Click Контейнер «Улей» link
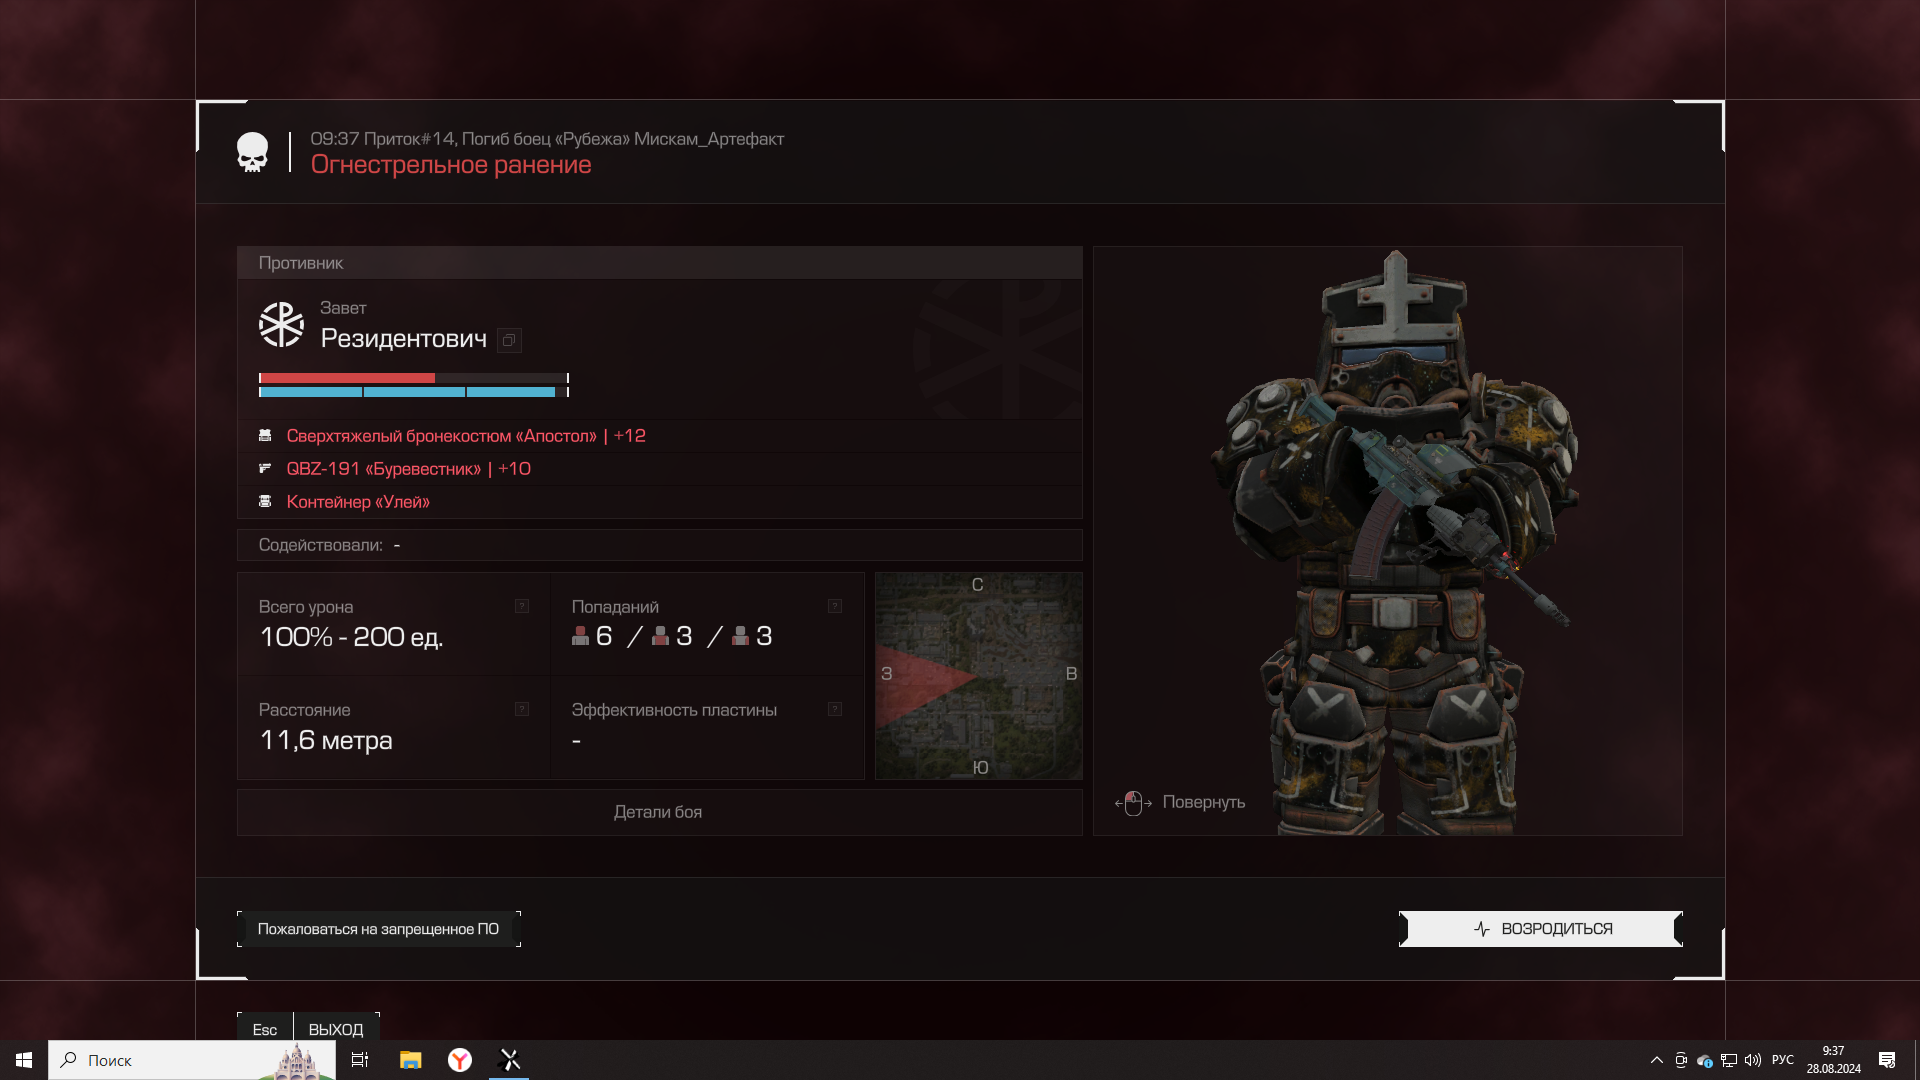 [x=358, y=502]
